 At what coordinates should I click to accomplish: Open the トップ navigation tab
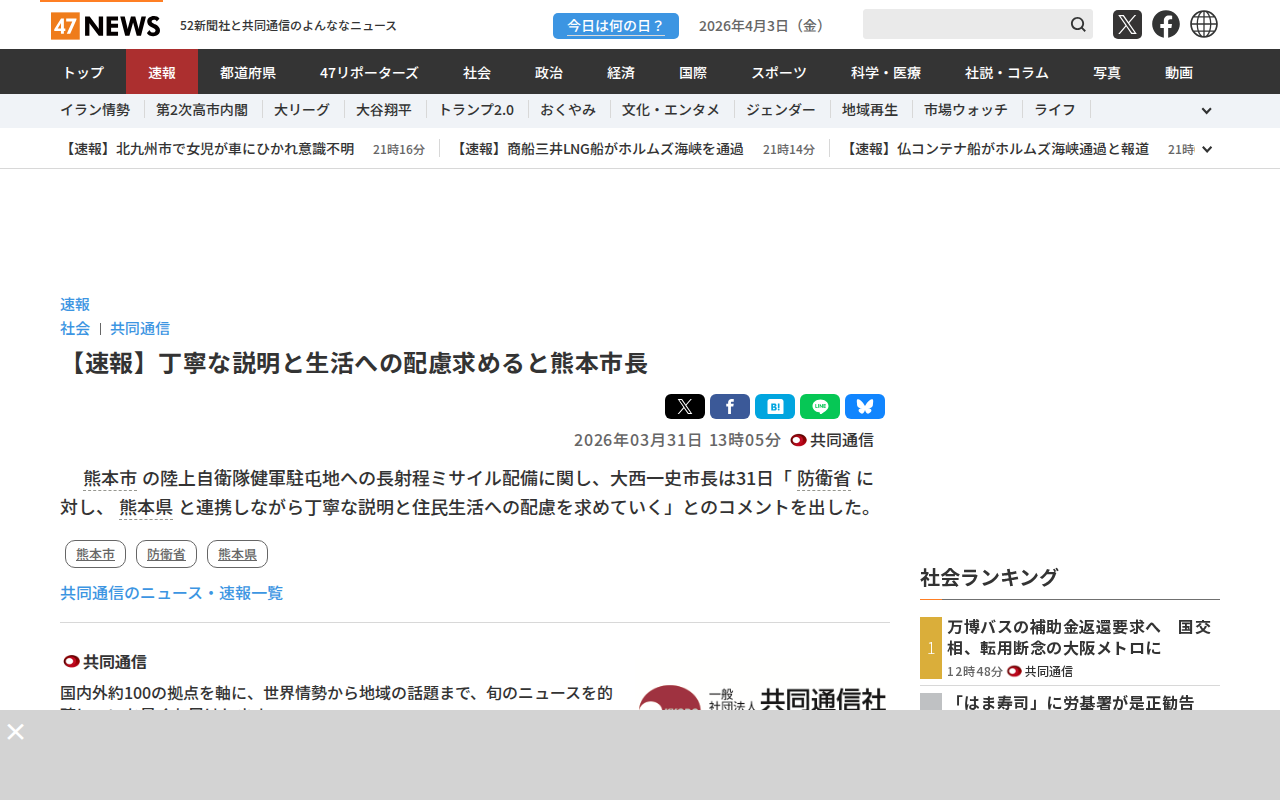click(83, 72)
